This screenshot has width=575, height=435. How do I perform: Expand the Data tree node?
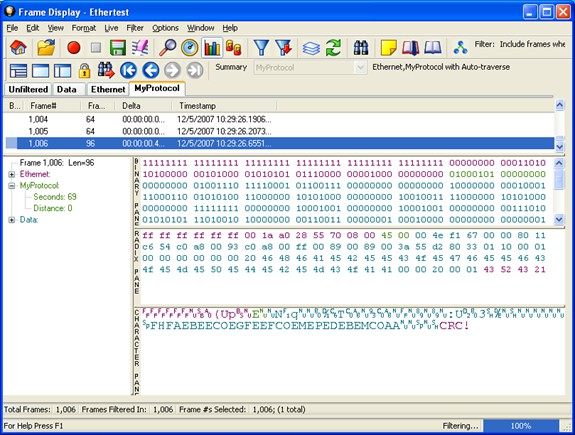coord(12,220)
